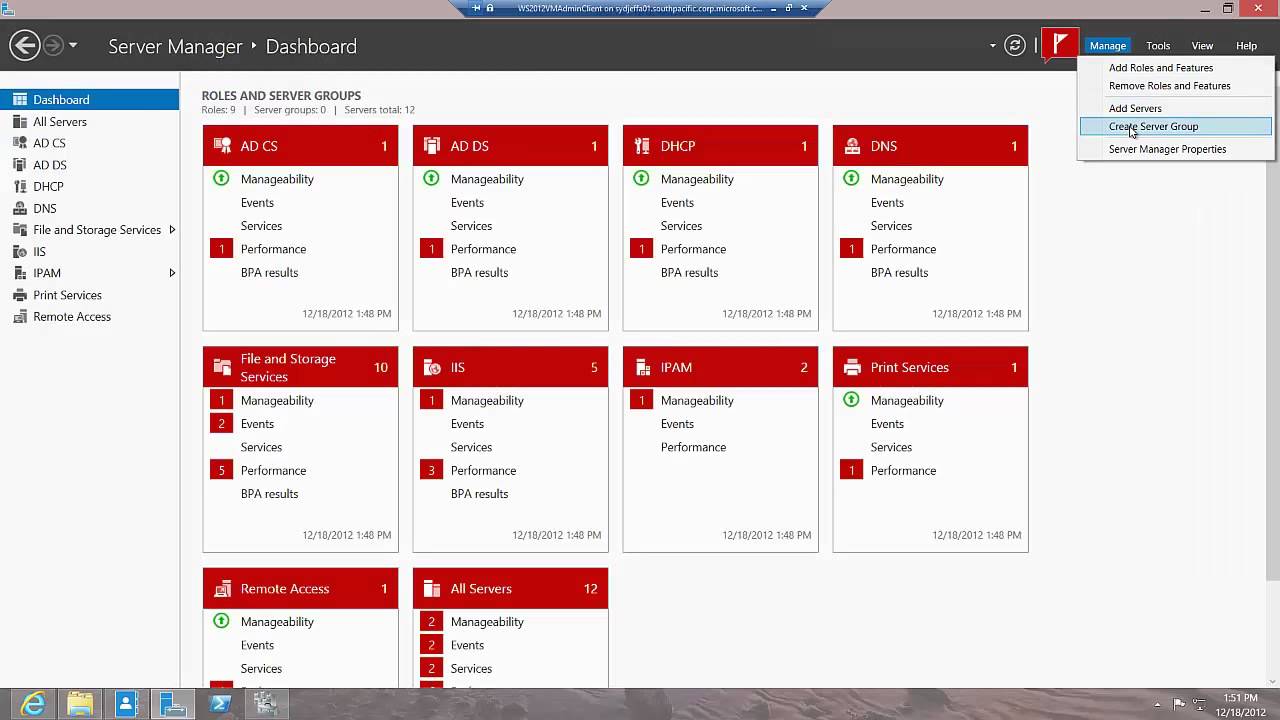This screenshot has width=1280, height=720.
Task: Click the IPAM tile header icon
Action: tap(642, 368)
